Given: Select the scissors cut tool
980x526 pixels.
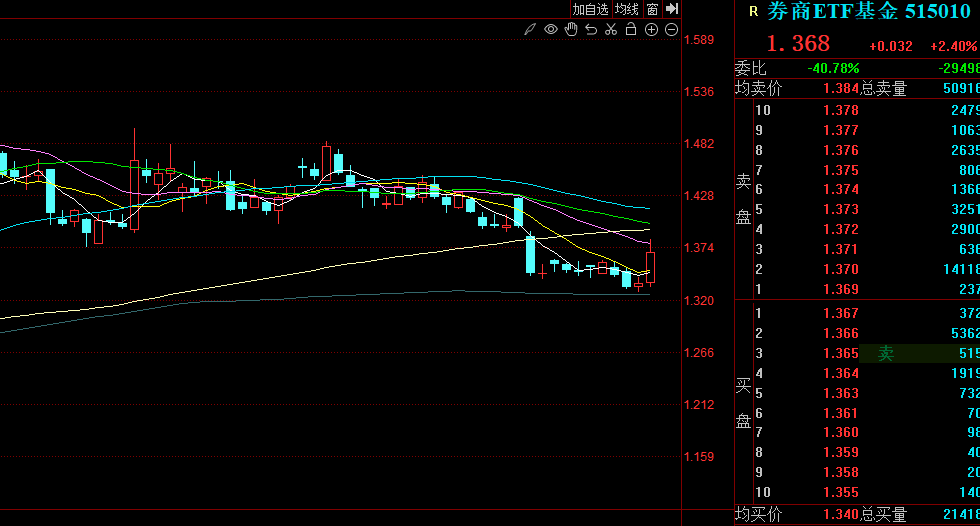Looking at the screenshot, I should [x=611, y=30].
